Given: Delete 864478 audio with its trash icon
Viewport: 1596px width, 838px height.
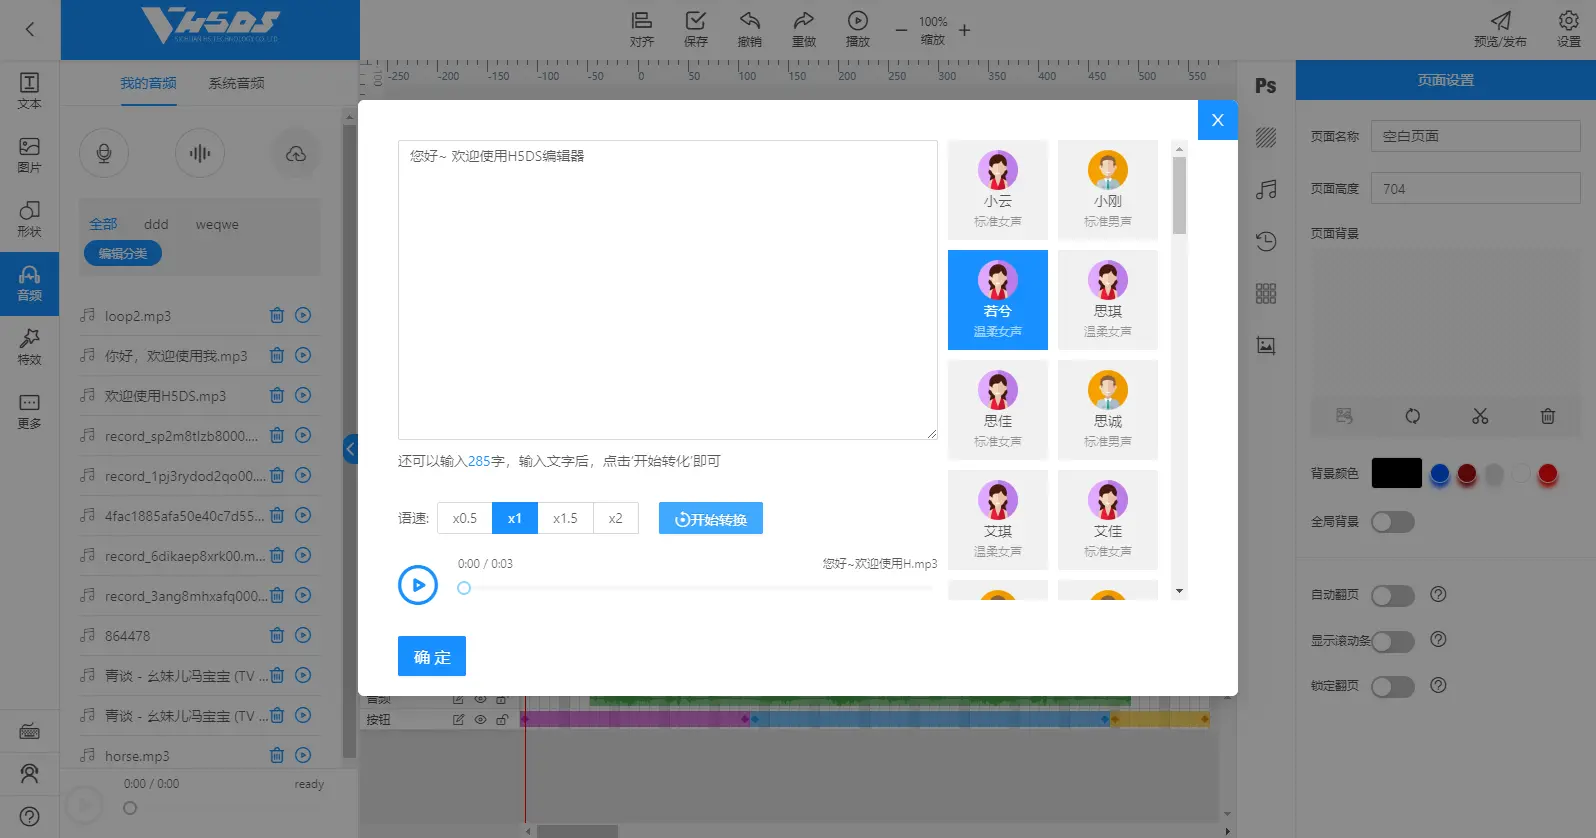Looking at the screenshot, I should 277,635.
